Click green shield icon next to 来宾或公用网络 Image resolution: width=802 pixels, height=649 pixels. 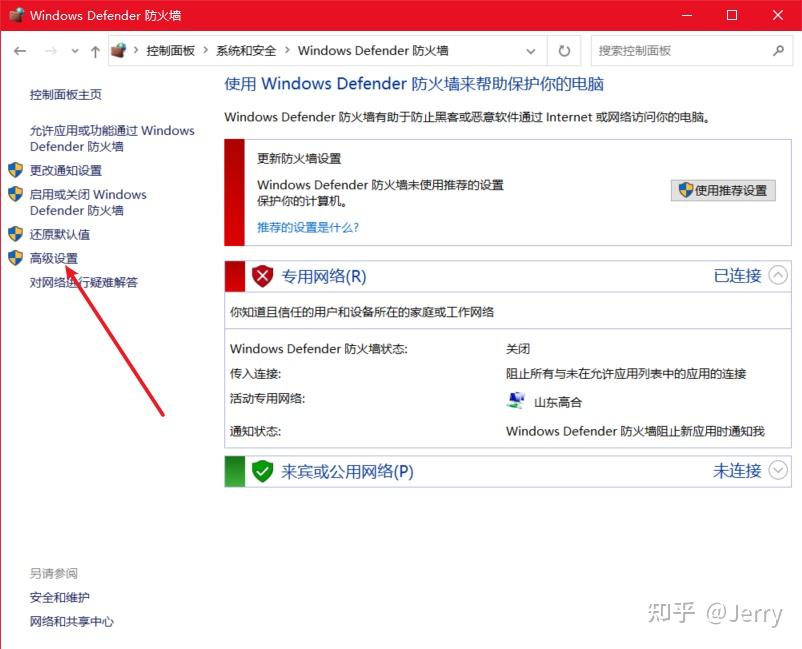262,471
